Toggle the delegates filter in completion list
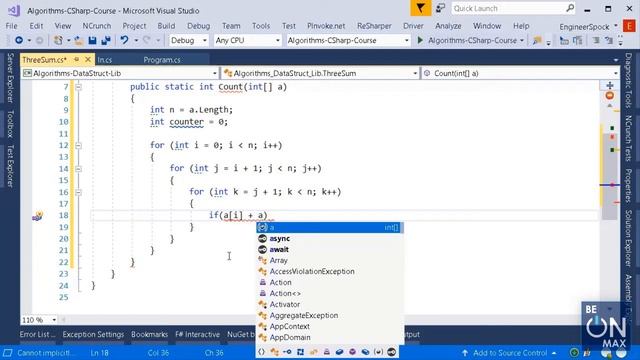Viewport: 640px width, 360px height. tap(327, 352)
